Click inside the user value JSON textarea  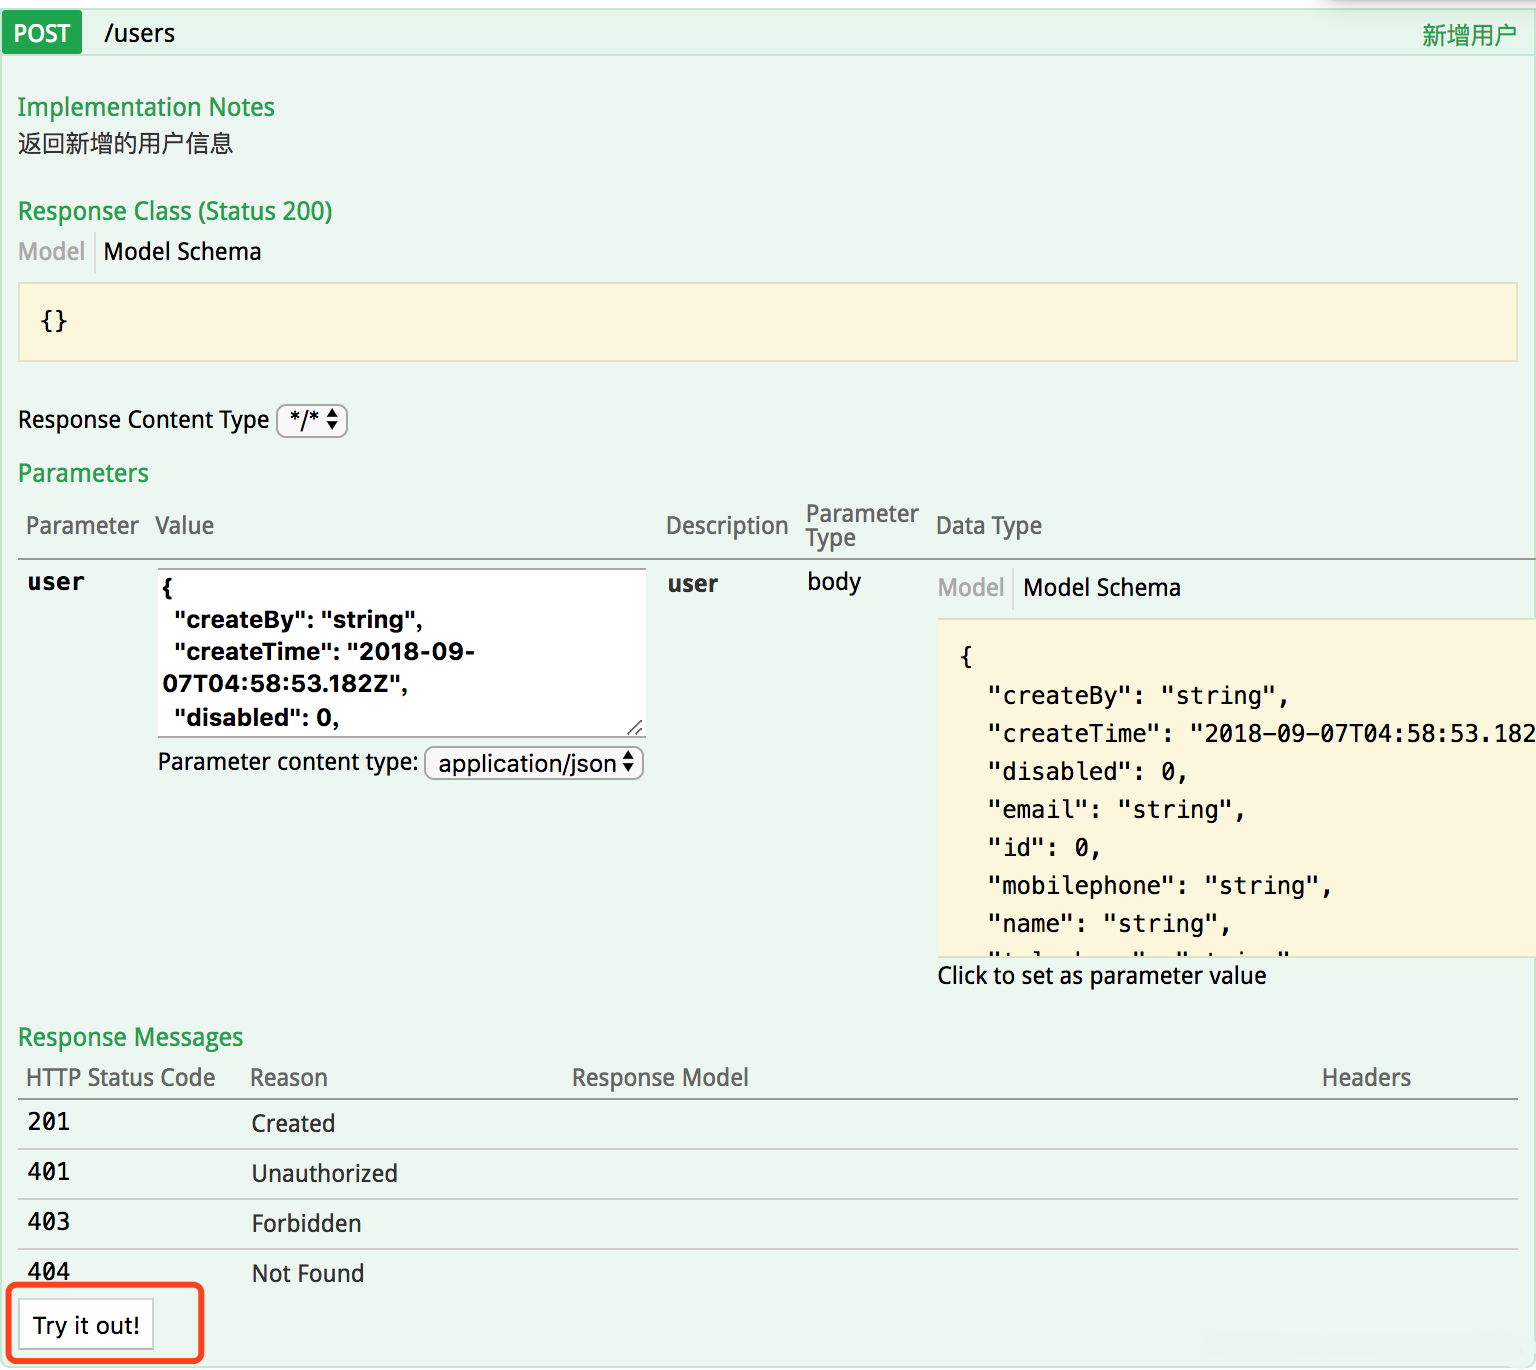(401, 653)
